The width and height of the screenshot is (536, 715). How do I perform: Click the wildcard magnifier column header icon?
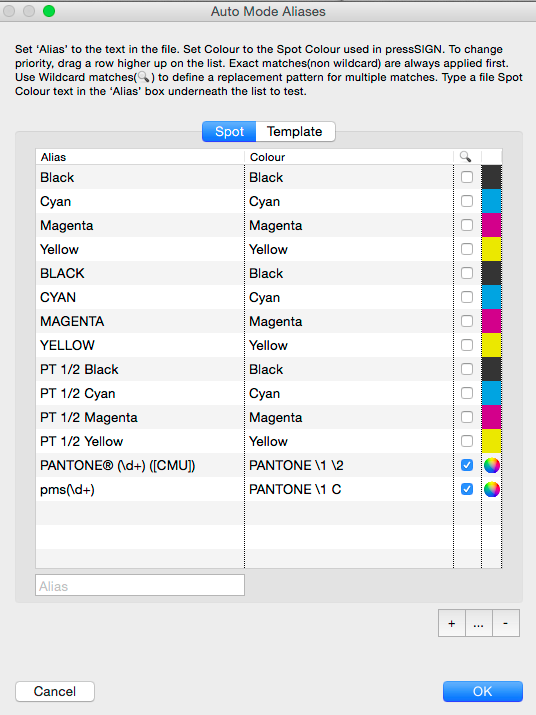point(465,157)
